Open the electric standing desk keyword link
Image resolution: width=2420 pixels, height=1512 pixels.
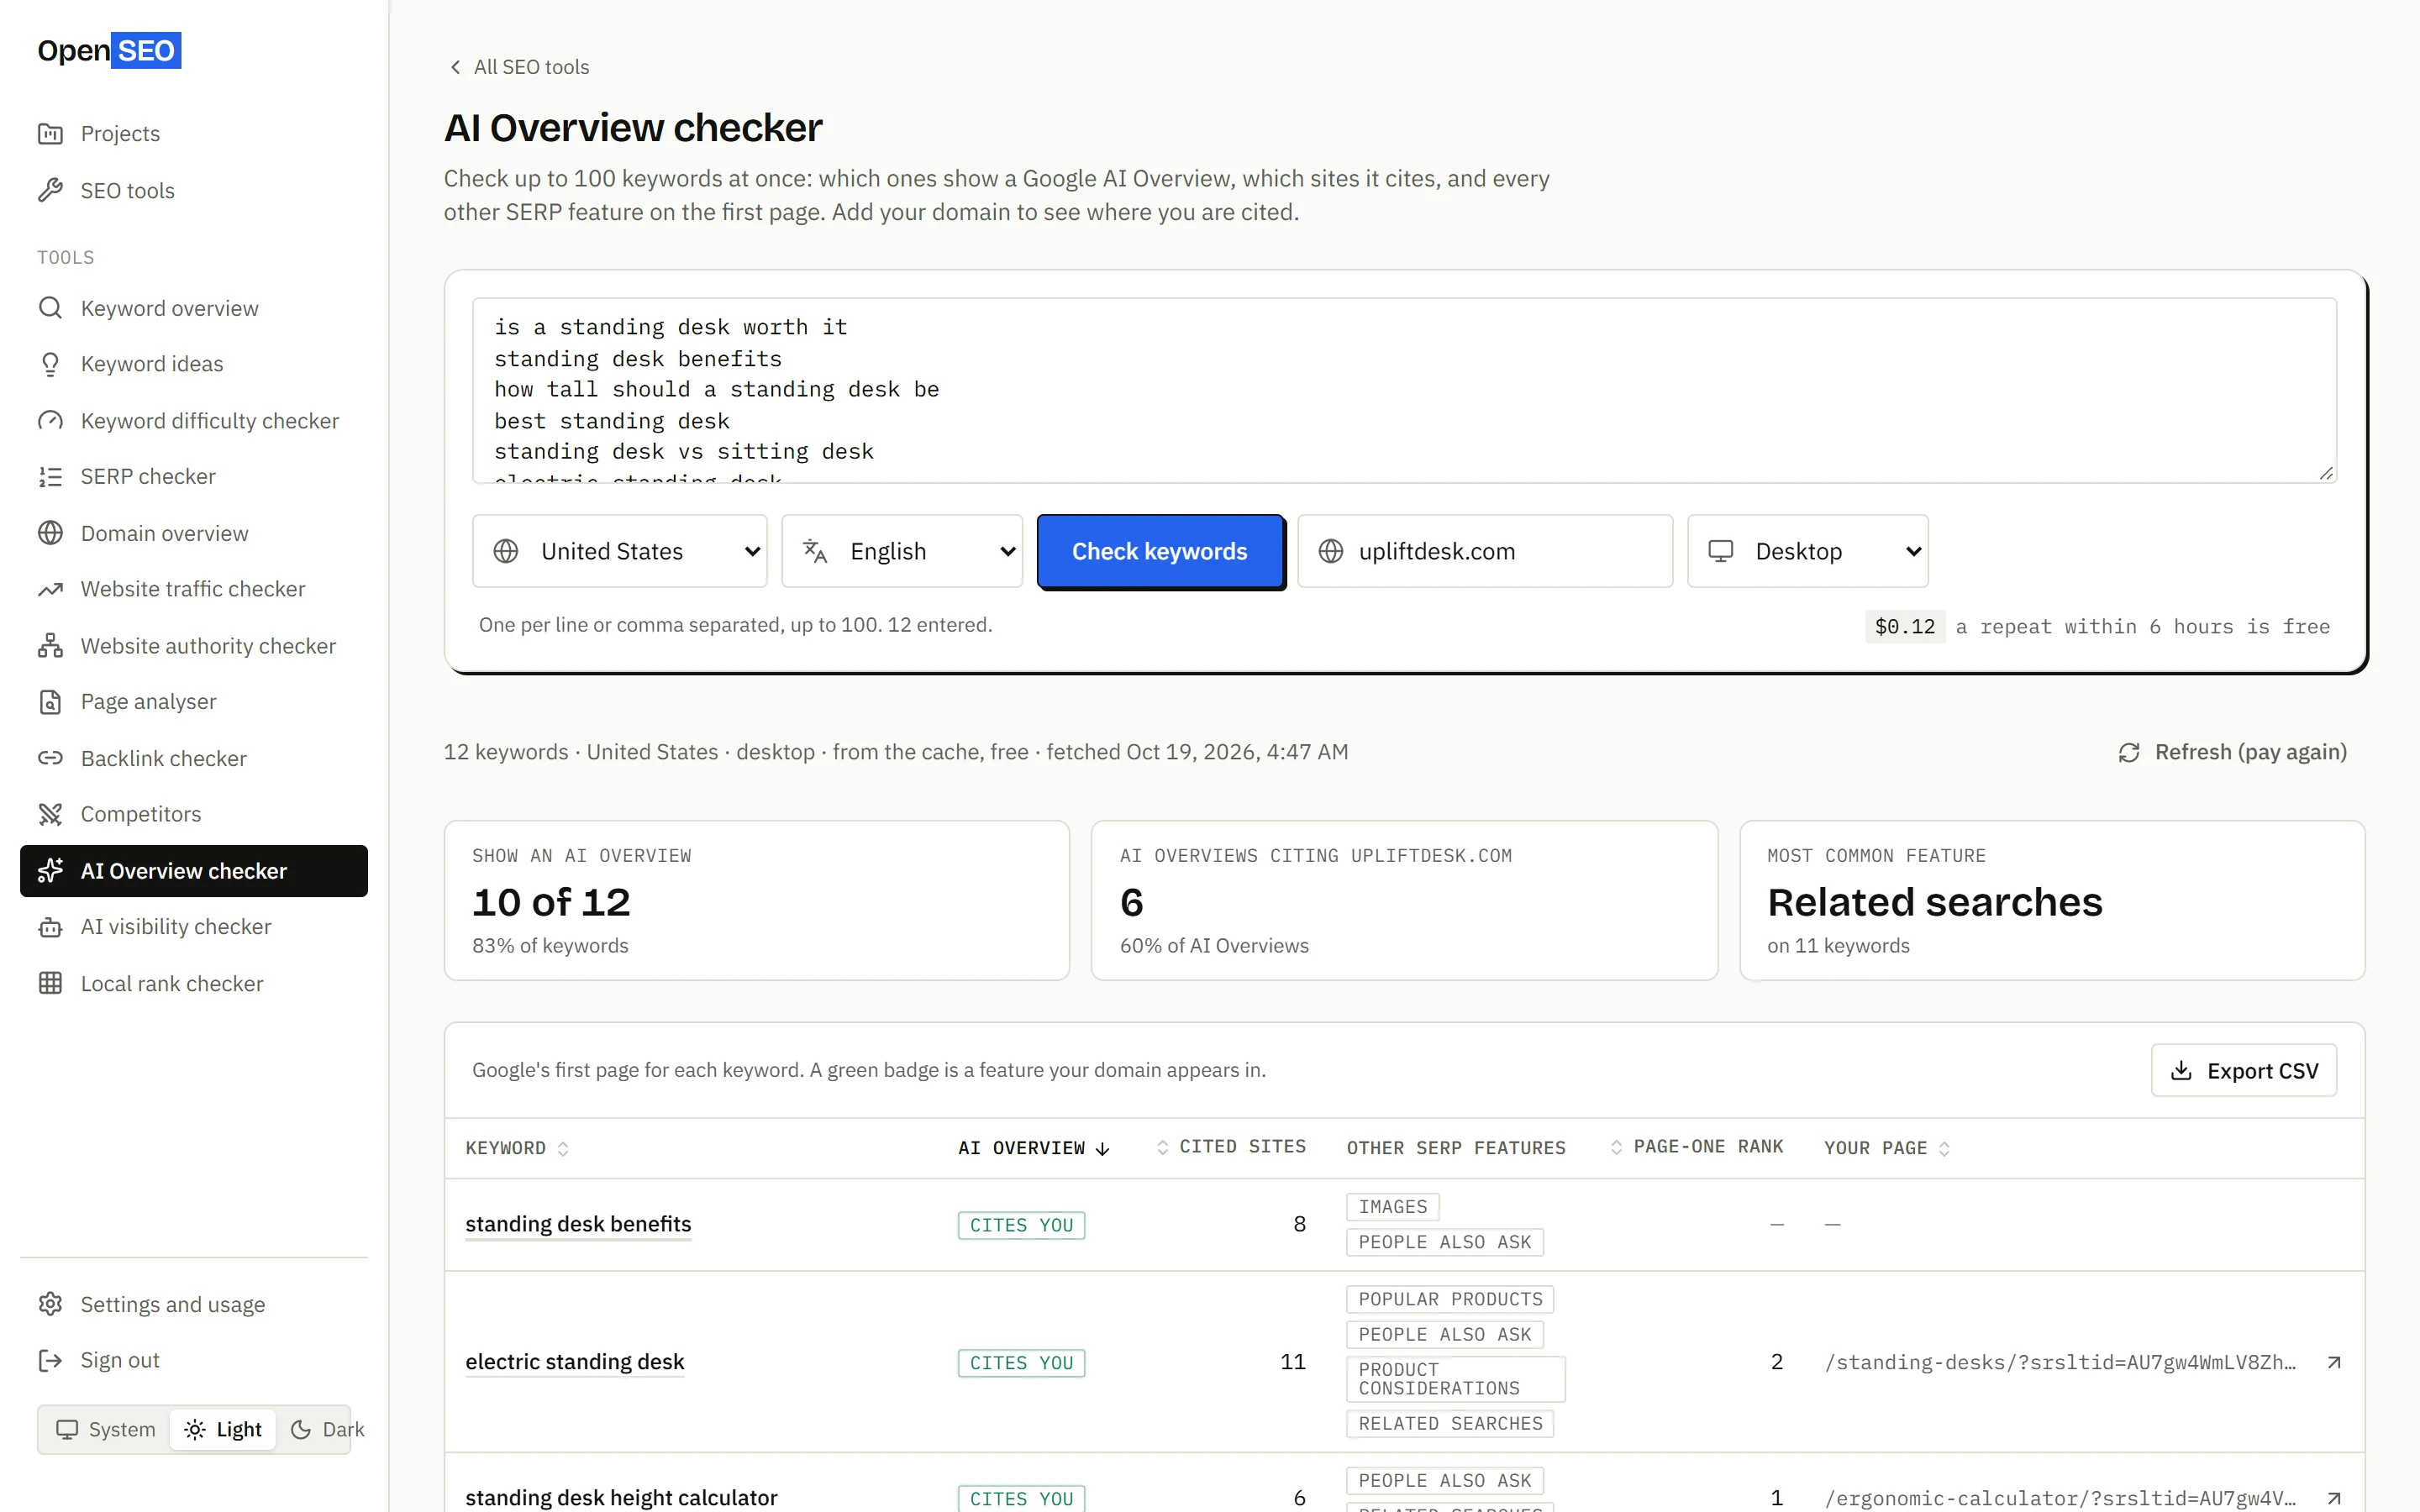(x=575, y=1362)
